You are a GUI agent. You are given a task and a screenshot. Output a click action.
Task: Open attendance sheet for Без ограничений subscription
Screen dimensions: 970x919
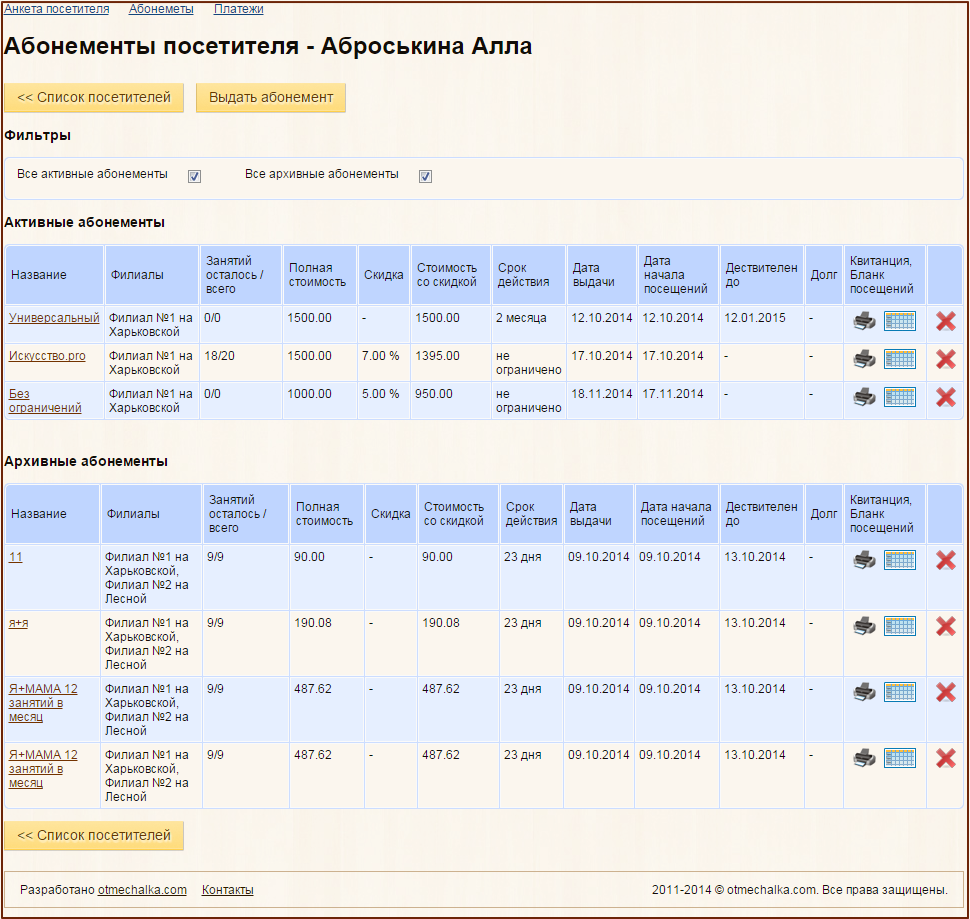coord(899,397)
